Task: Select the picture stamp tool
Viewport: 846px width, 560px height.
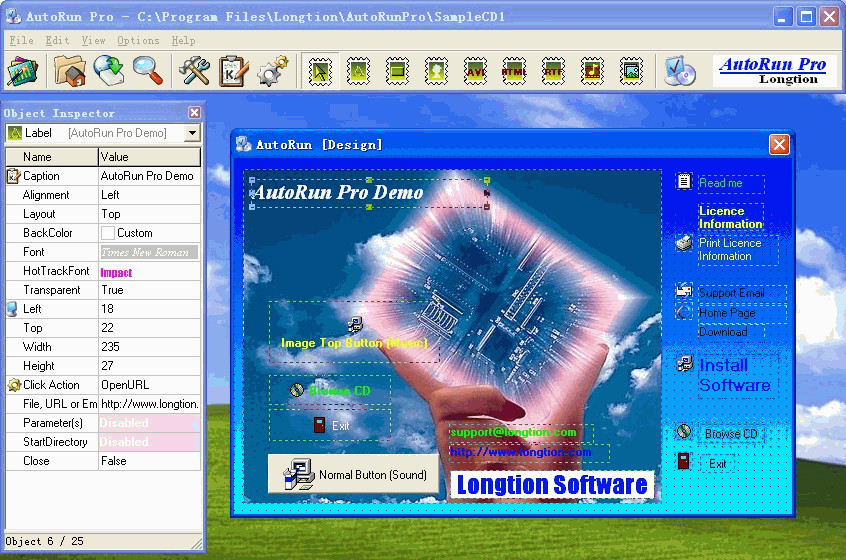Action: coord(631,71)
